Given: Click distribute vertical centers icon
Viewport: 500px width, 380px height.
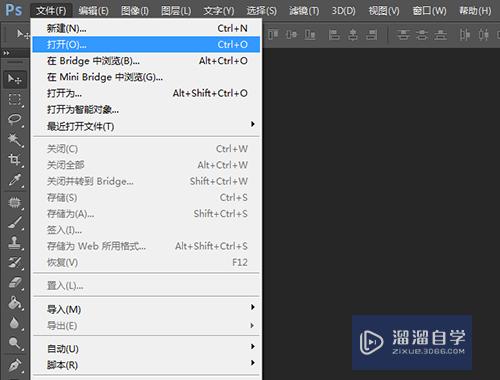Looking at the screenshot, I should 422,34.
